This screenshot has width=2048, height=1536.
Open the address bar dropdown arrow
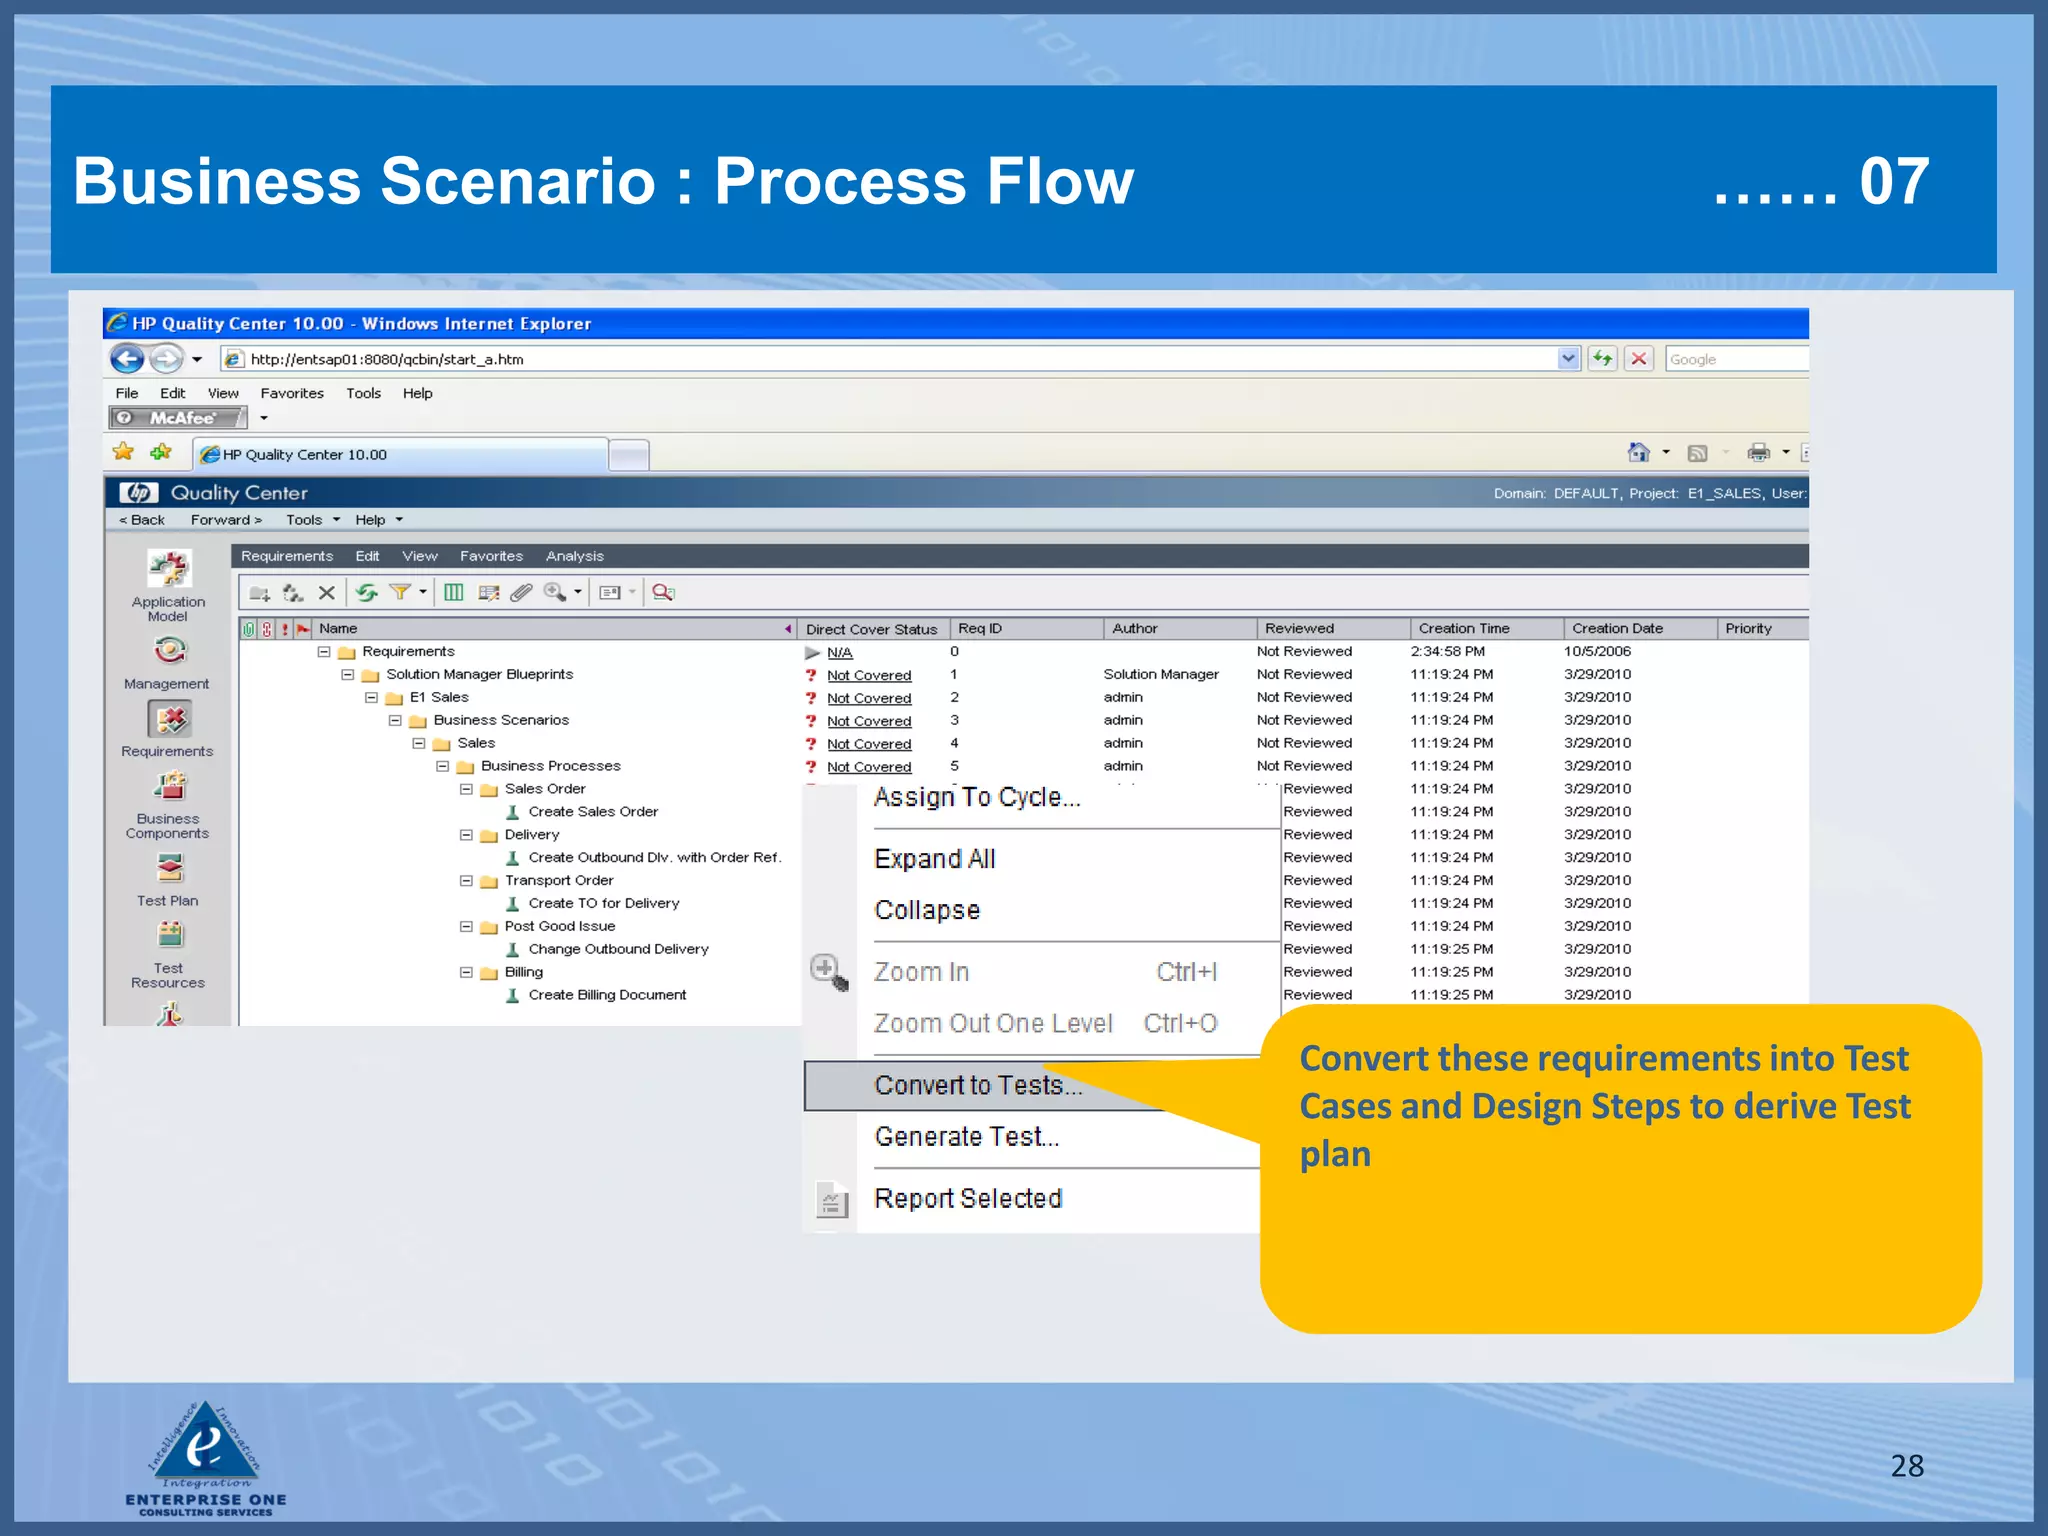point(1568,359)
